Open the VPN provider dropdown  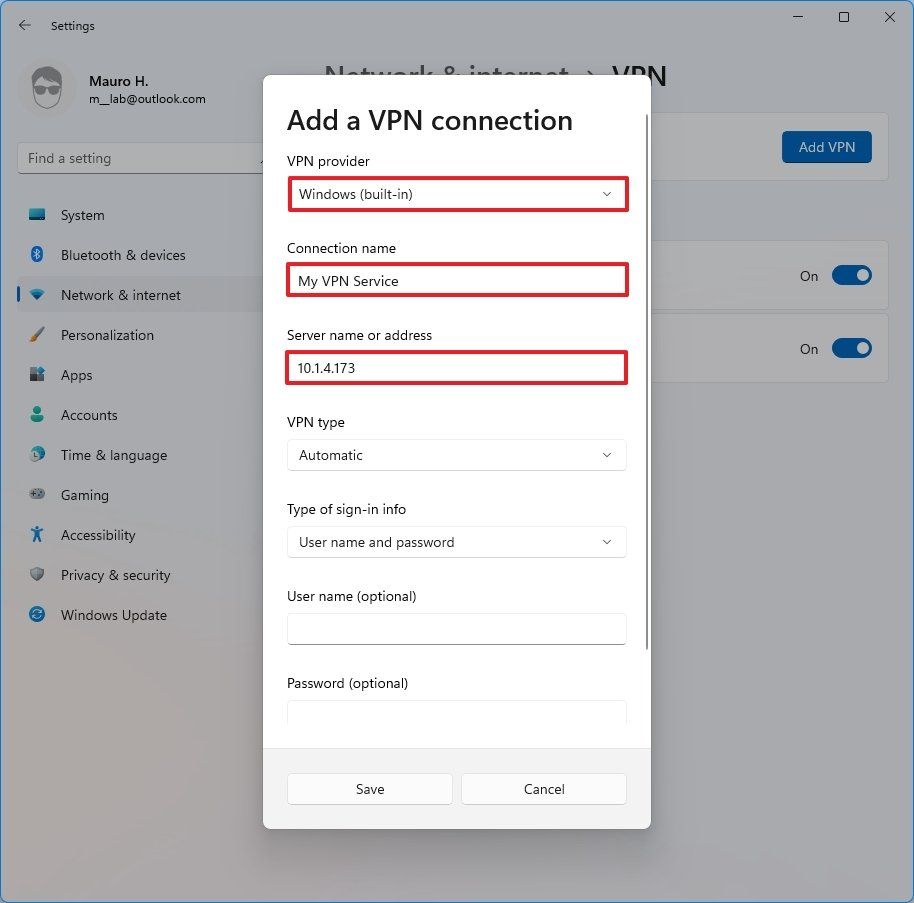click(x=457, y=194)
